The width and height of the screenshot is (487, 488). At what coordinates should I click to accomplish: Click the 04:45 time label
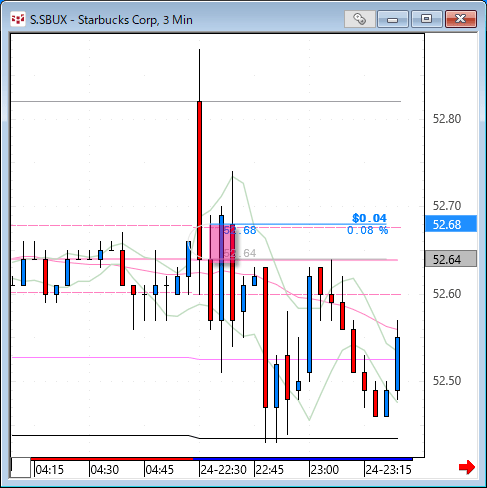[160, 470]
